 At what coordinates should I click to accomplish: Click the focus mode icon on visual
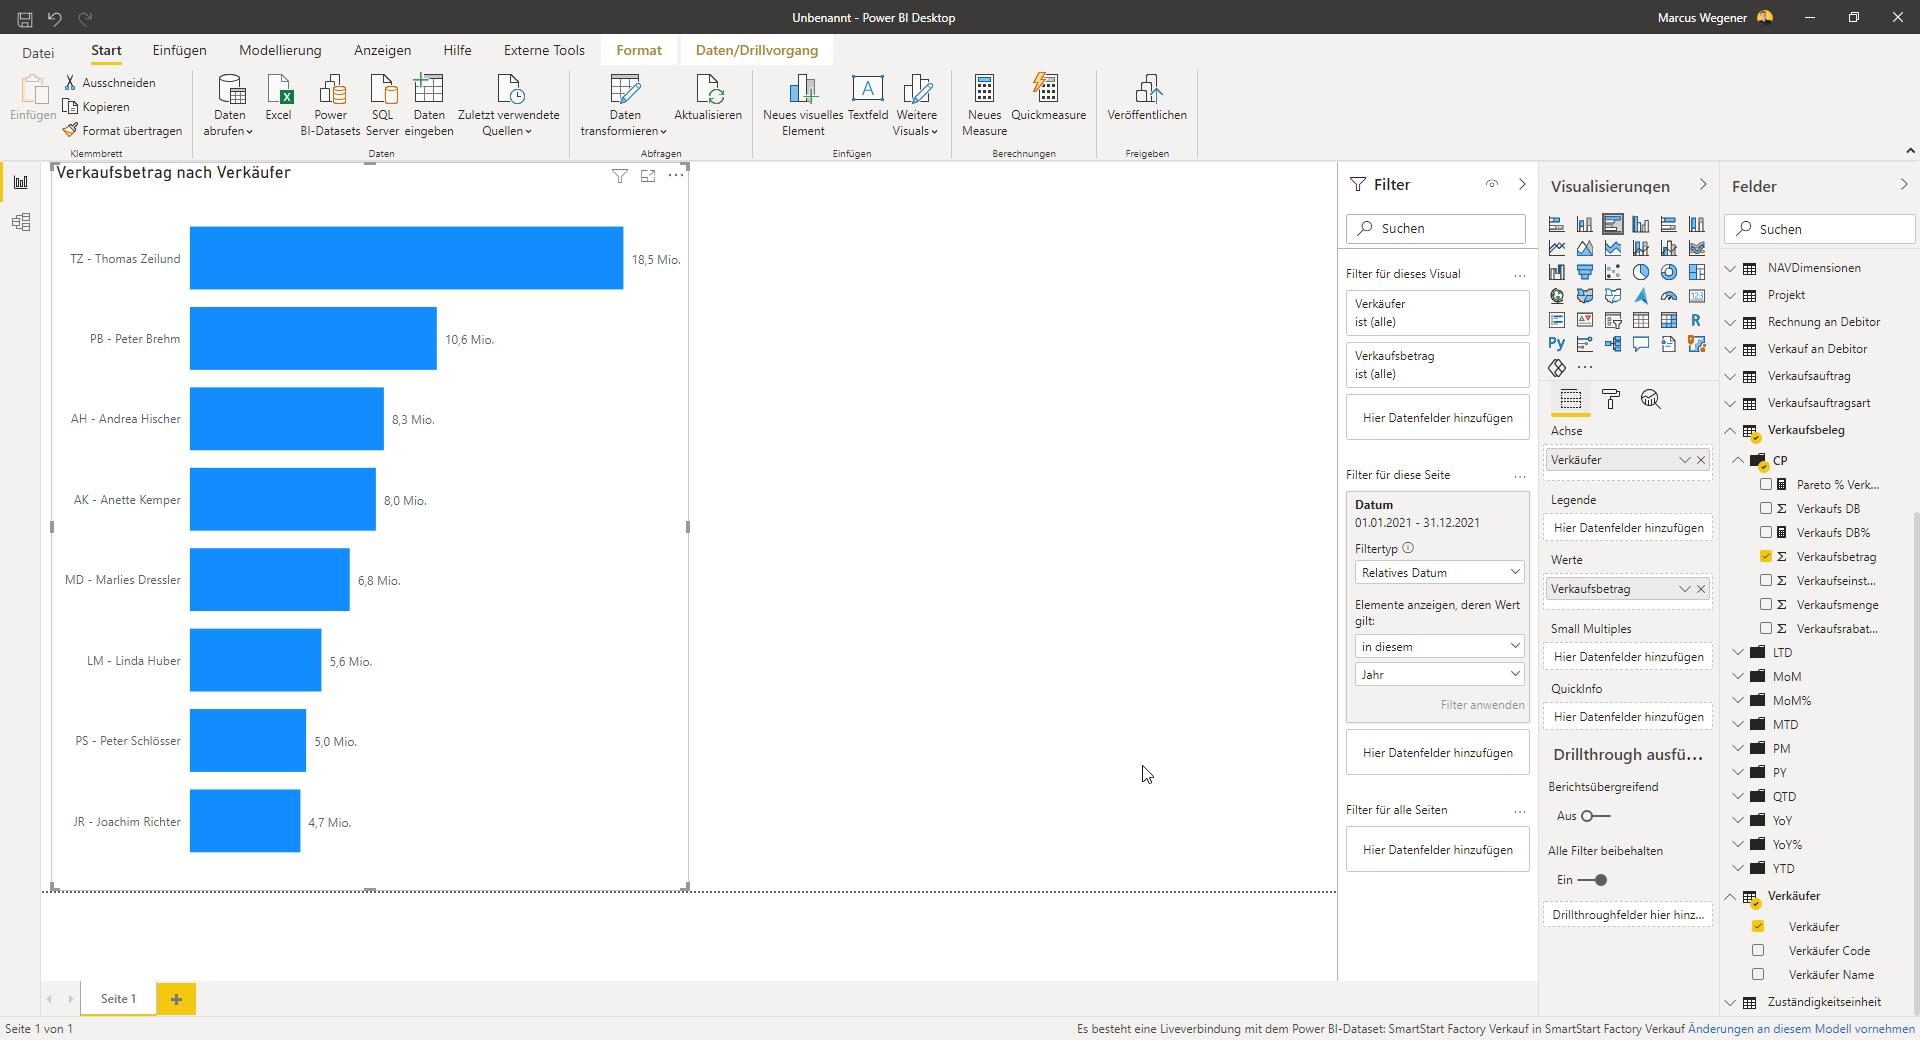(648, 176)
